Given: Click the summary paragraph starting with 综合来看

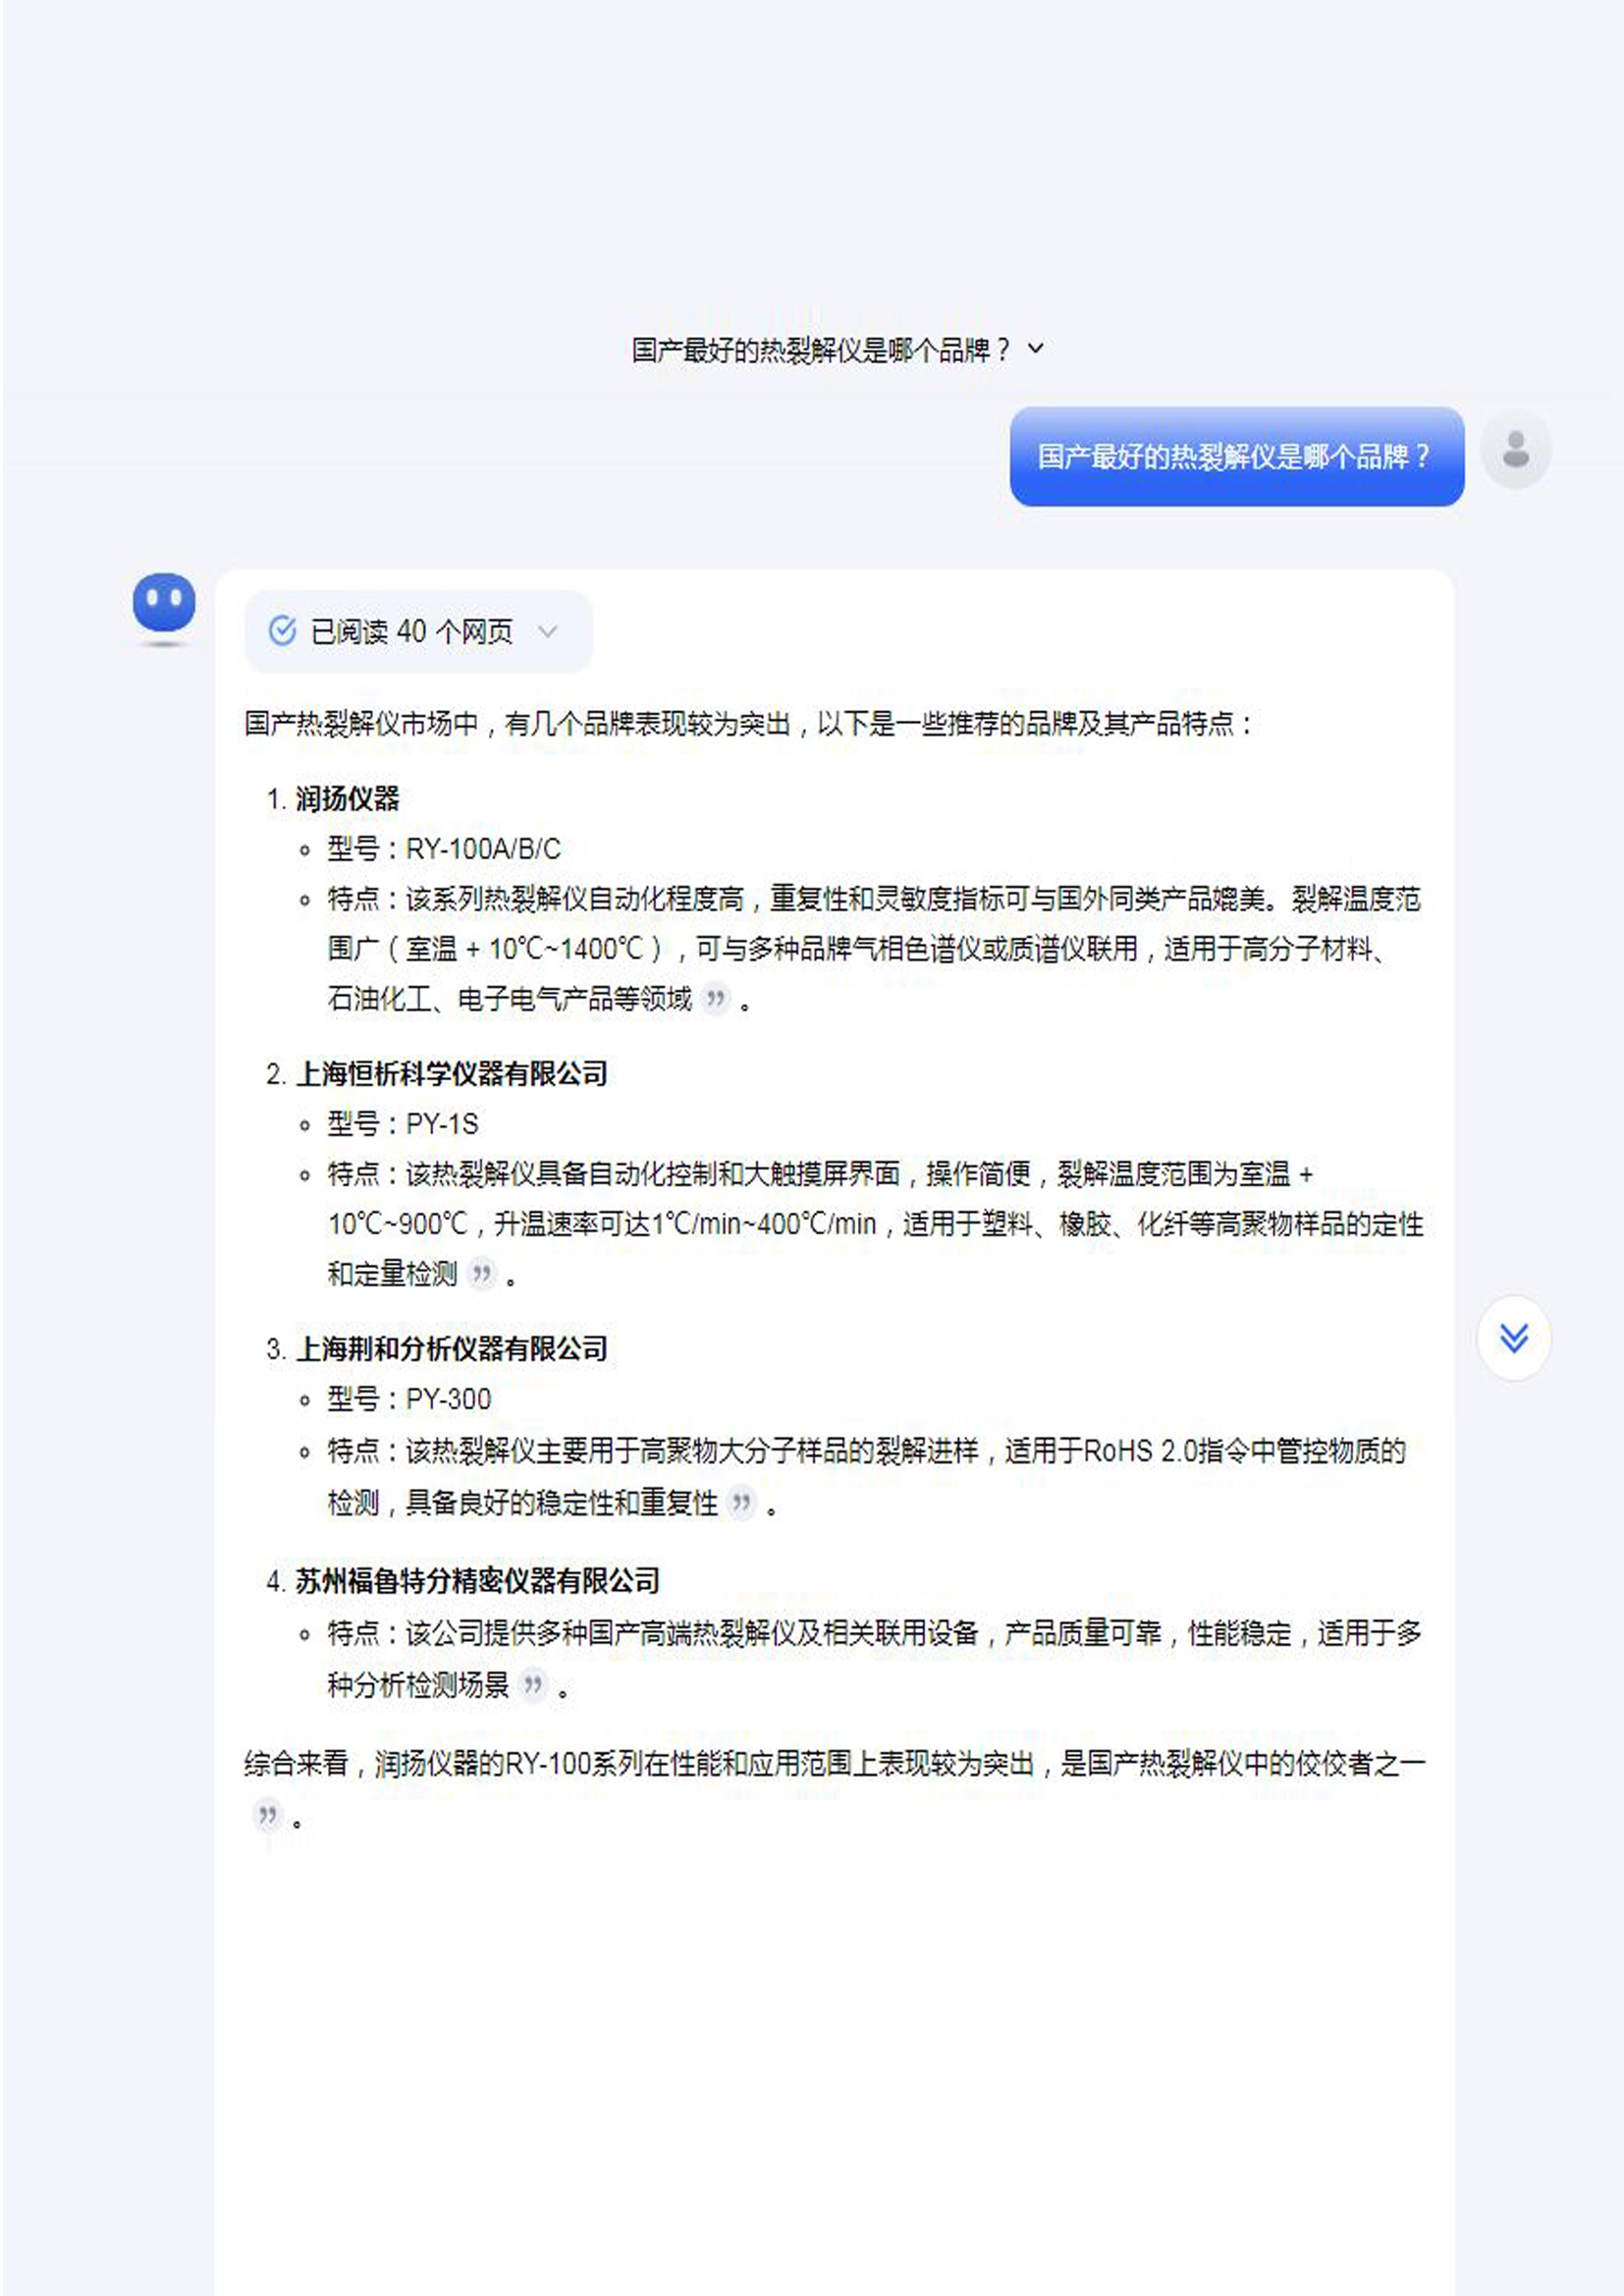Looking at the screenshot, I should pyautogui.click(x=835, y=1788).
